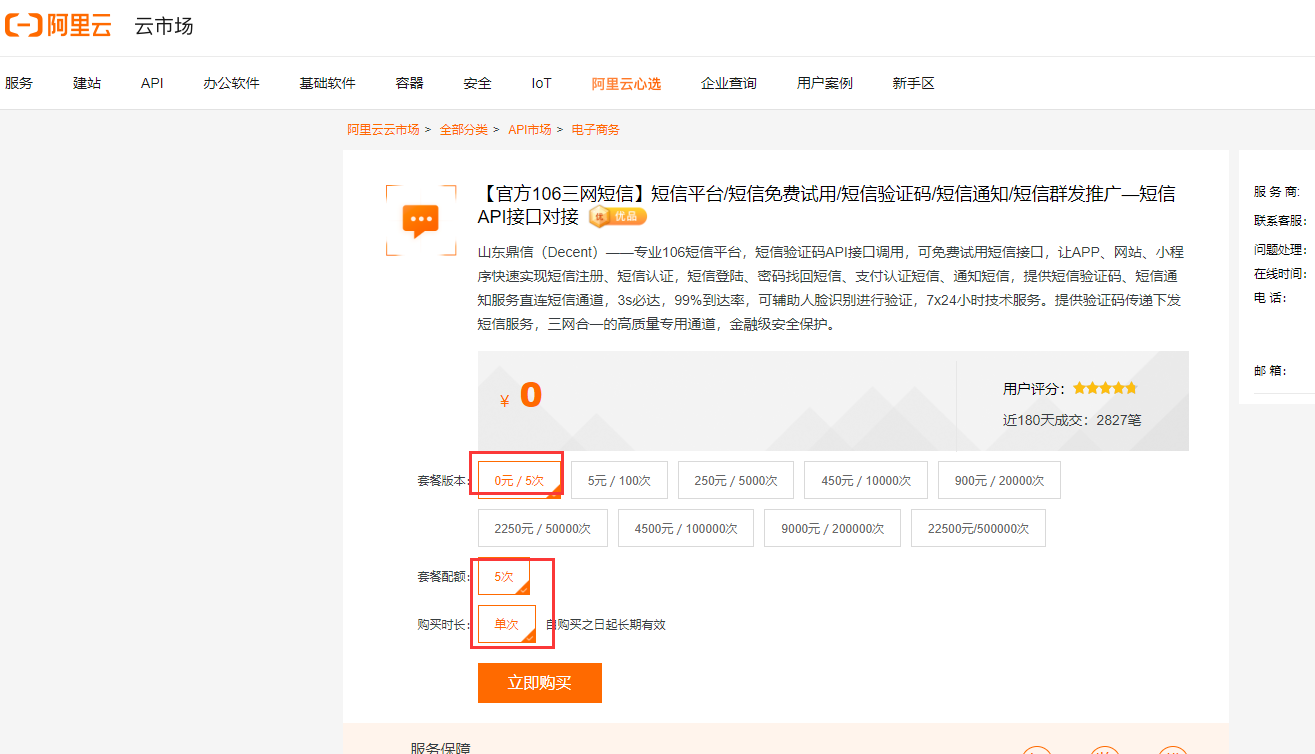Open the 新手区 nav item
Image resolution: width=1315 pixels, height=754 pixels.
(x=914, y=83)
